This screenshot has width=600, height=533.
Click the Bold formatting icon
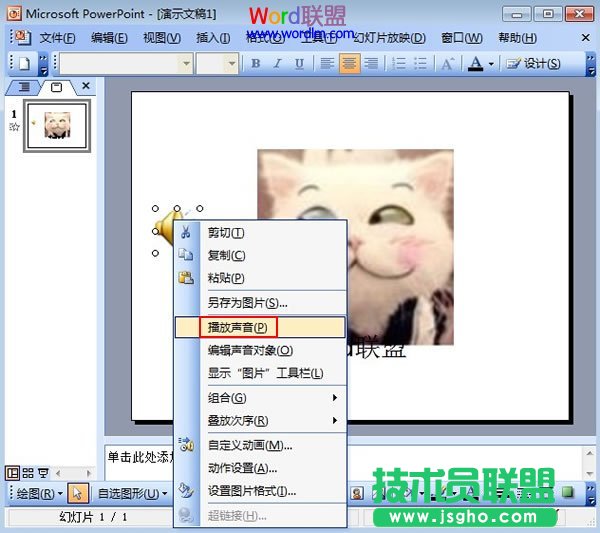click(x=255, y=63)
